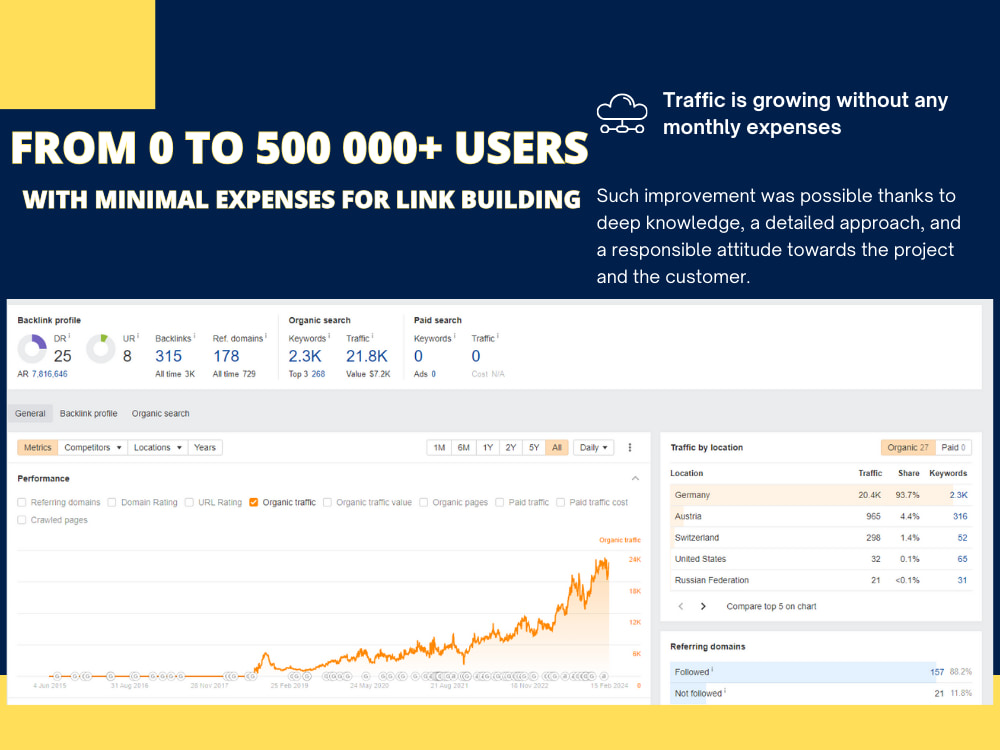
Task: Open the 21.8K organic traffic link
Action: (367, 356)
